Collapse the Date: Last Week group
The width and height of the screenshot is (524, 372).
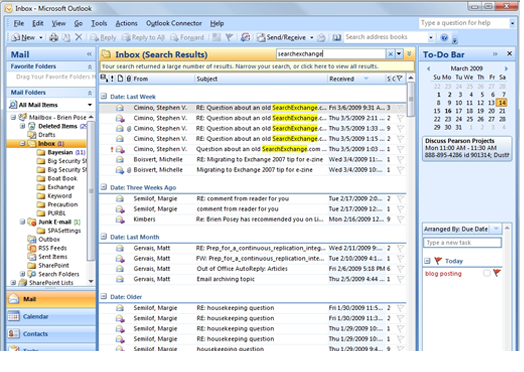pyautogui.click(x=104, y=97)
